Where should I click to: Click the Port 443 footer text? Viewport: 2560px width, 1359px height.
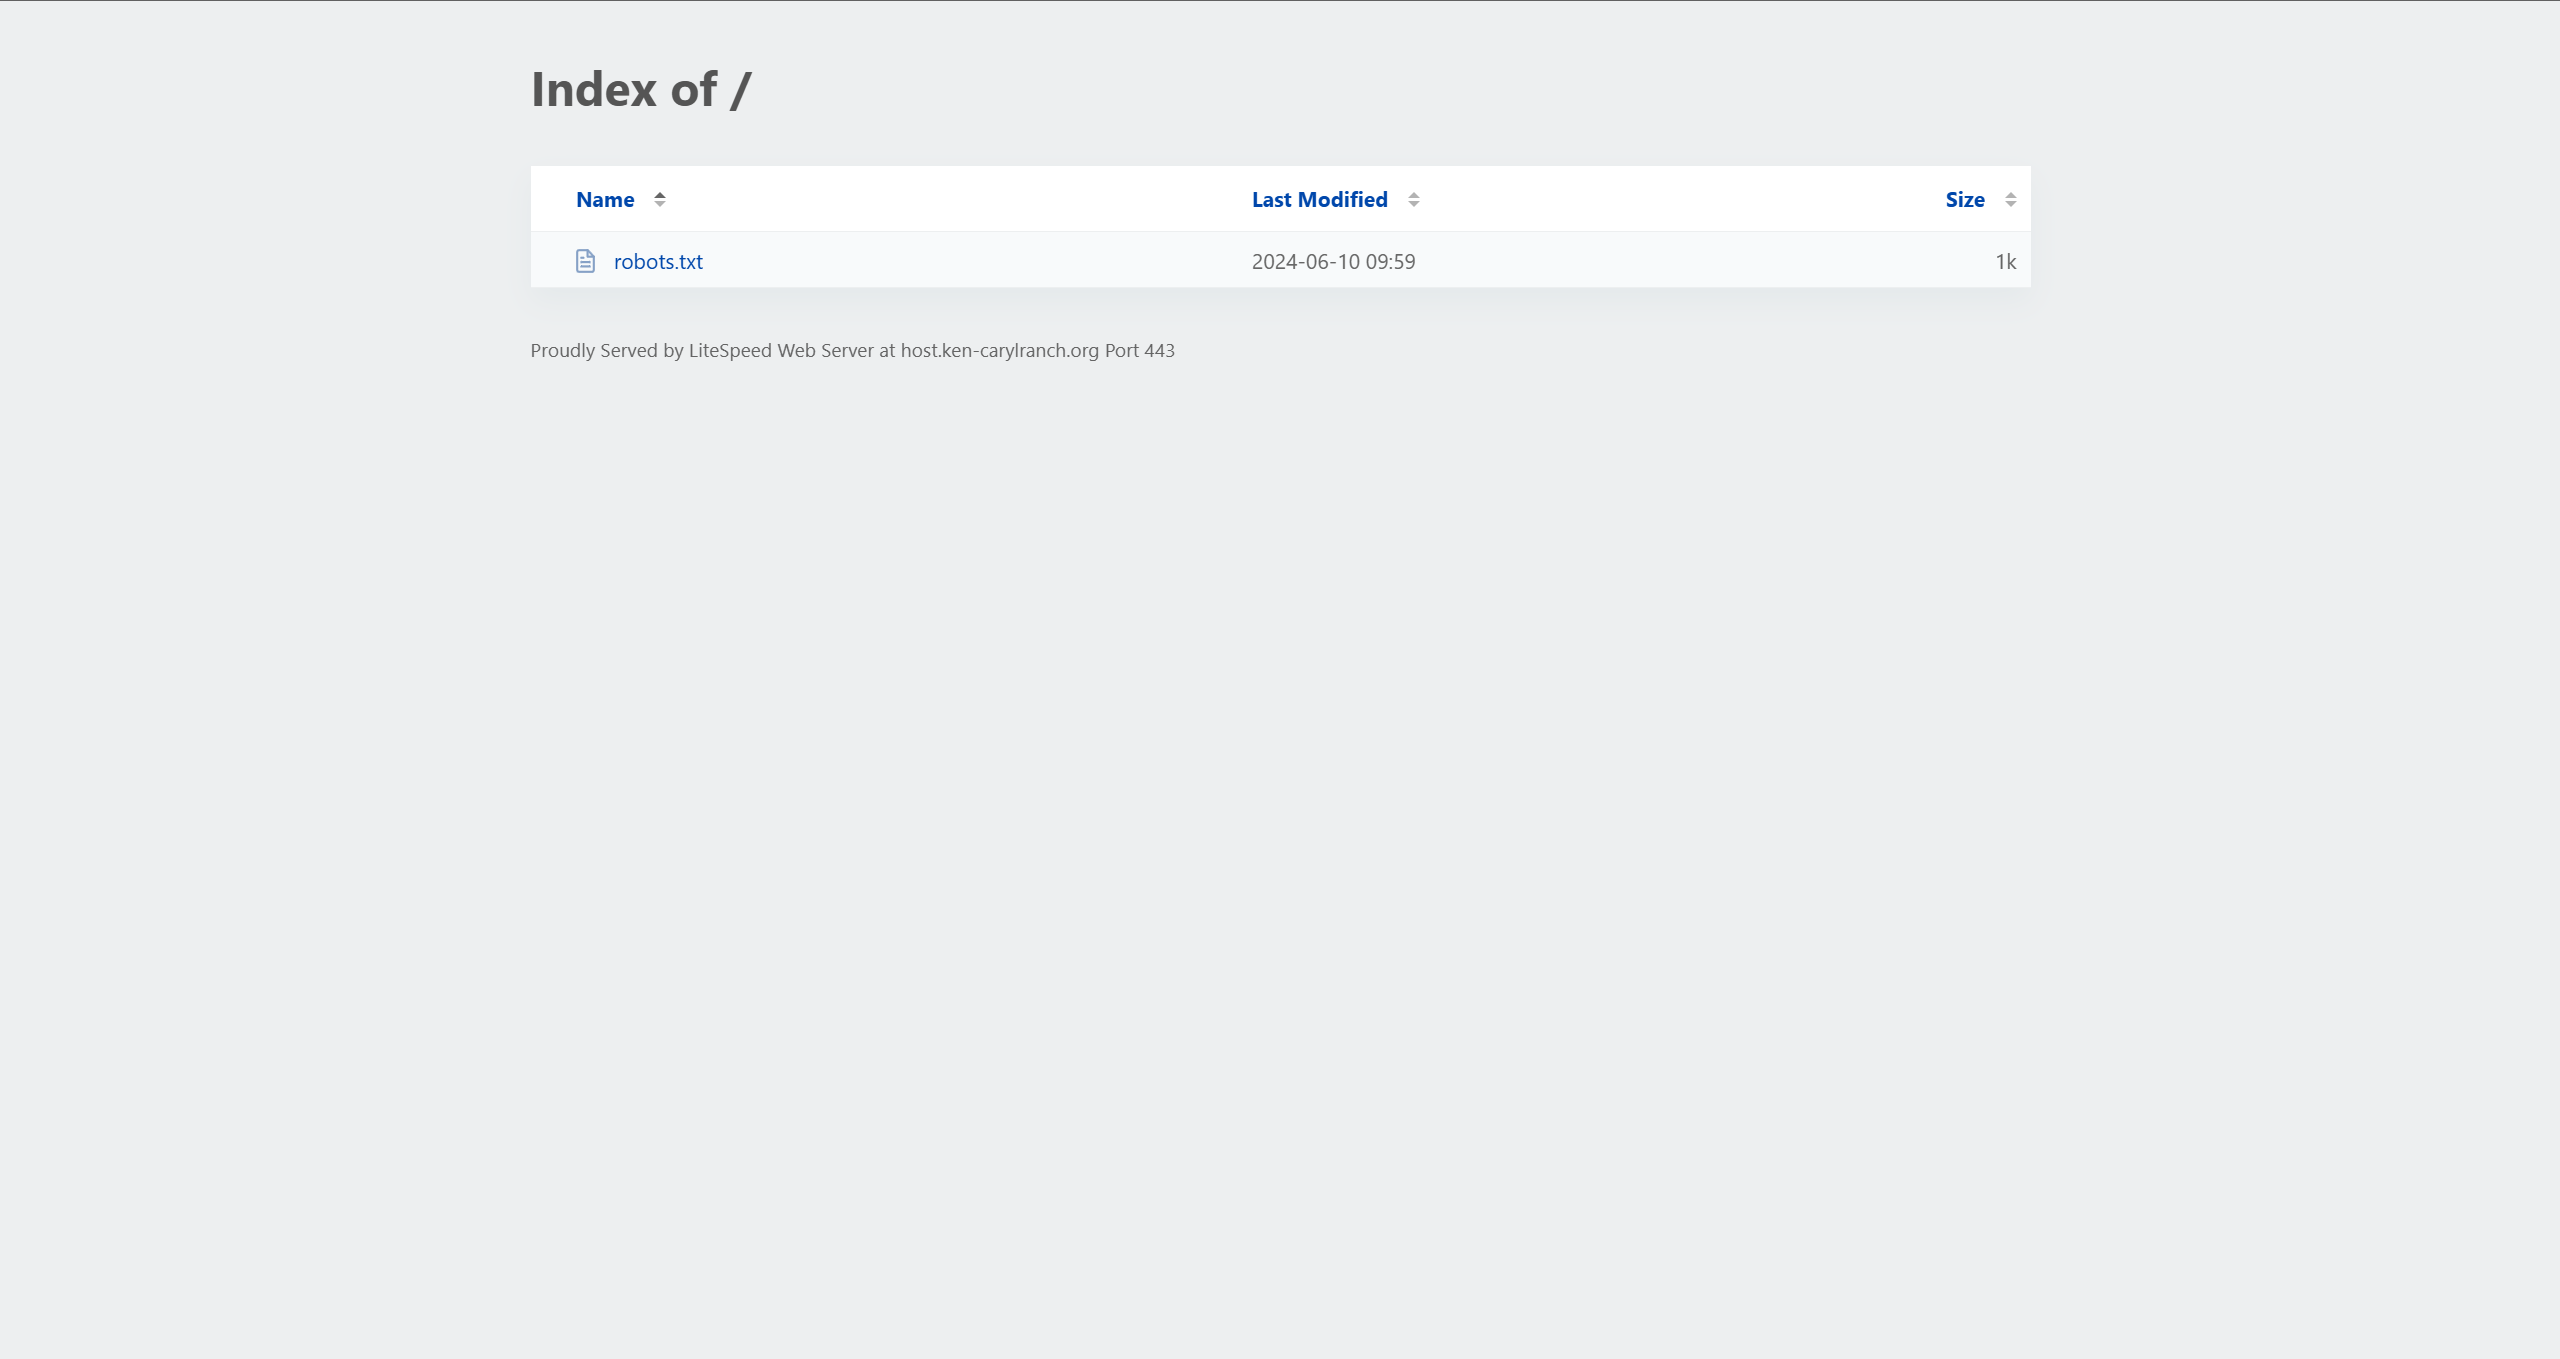tap(1139, 350)
